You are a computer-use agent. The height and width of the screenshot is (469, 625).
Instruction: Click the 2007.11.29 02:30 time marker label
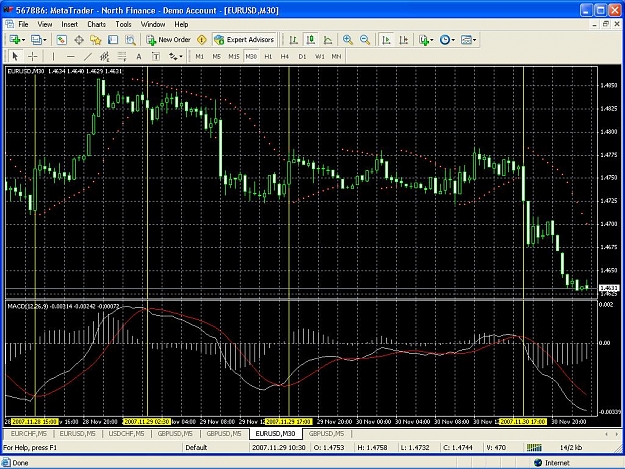pyautogui.click(x=147, y=422)
